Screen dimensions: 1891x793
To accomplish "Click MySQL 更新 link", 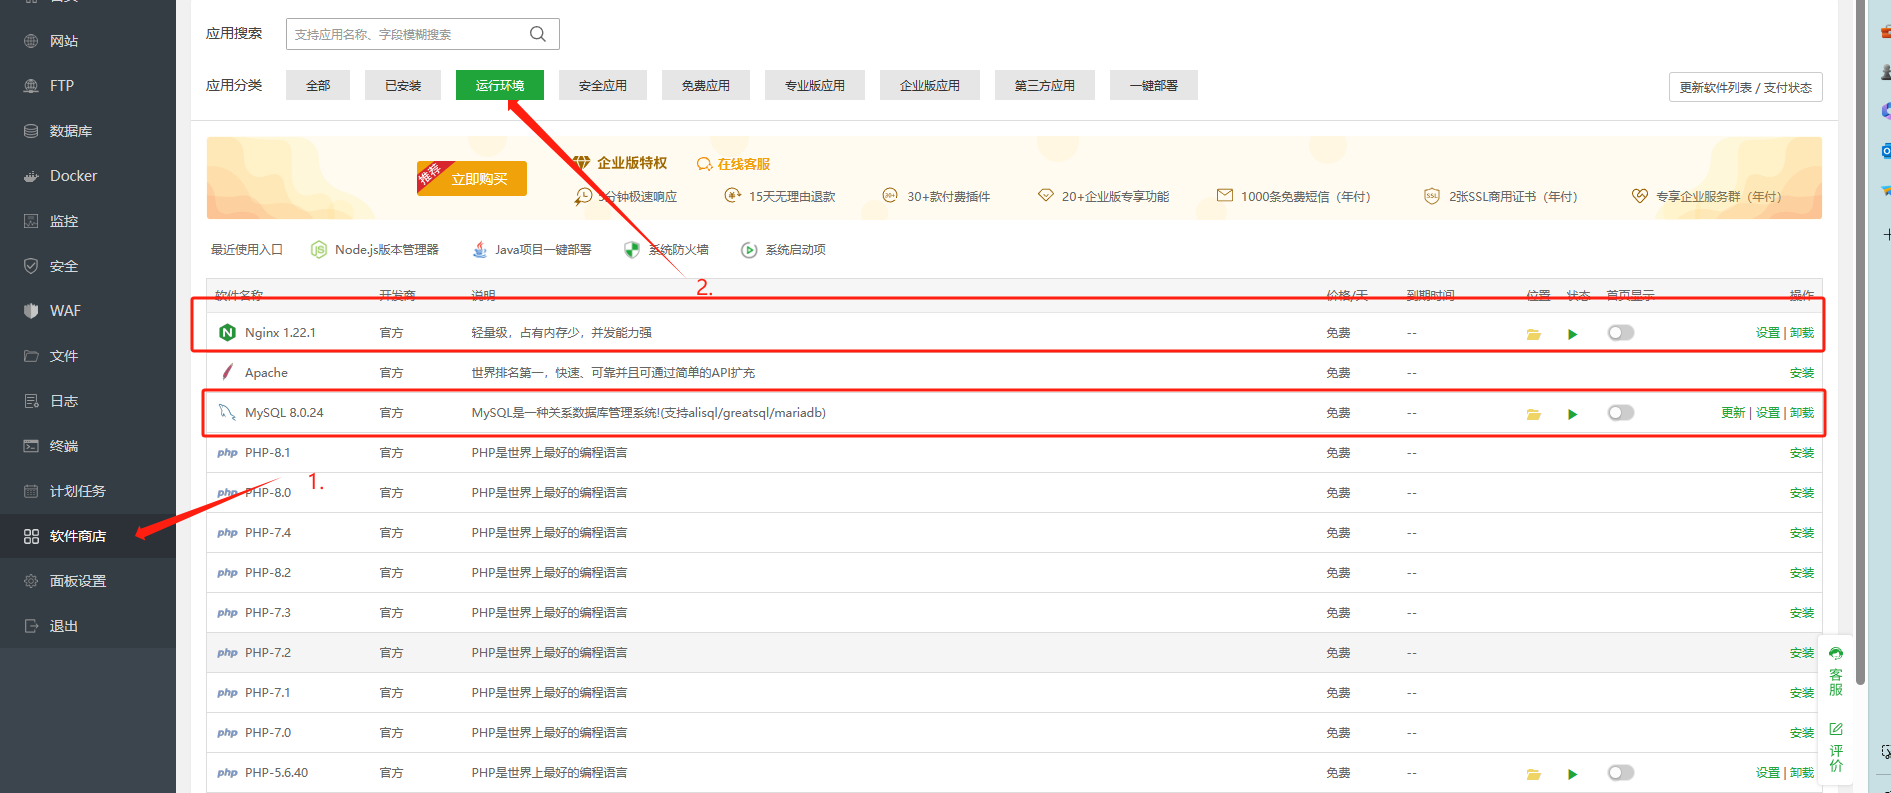I will pyautogui.click(x=1733, y=412).
